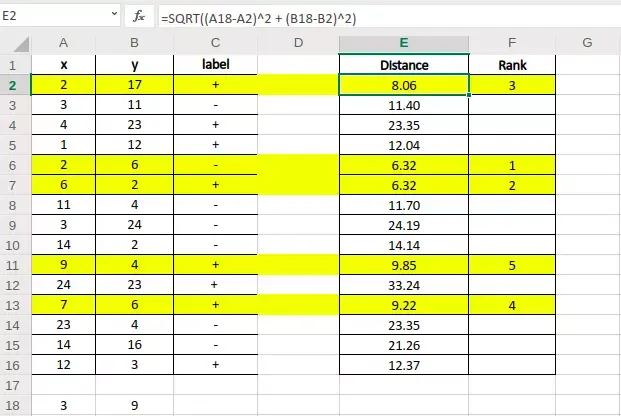Click the Insert Function fx icon
Image resolution: width=621 pixels, height=416 pixels.
tap(137, 17)
